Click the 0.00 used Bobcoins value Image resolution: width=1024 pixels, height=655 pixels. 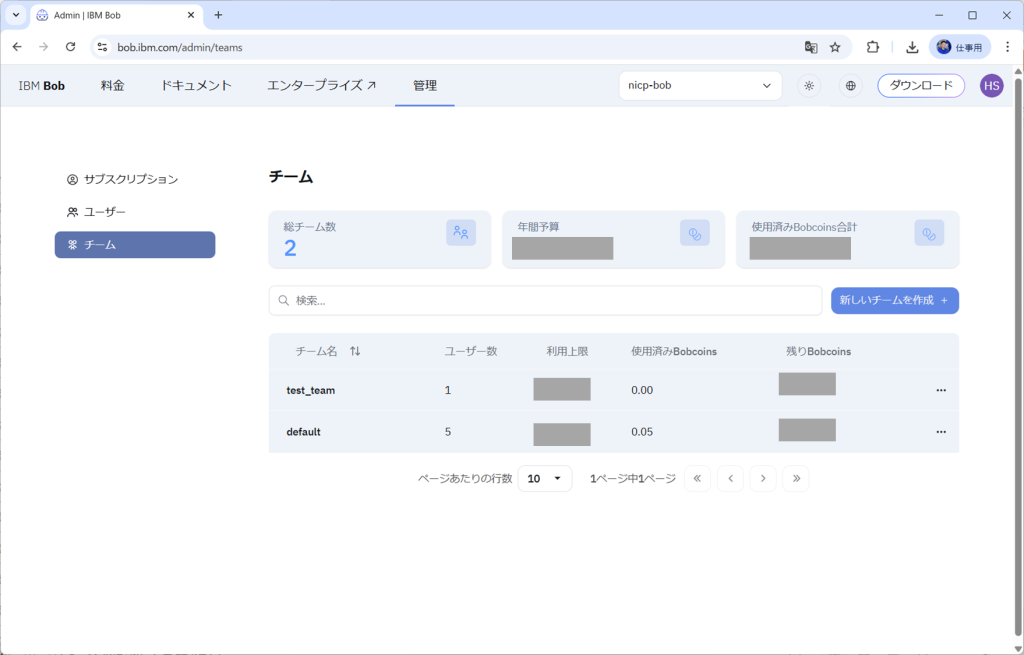click(x=642, y=390)
